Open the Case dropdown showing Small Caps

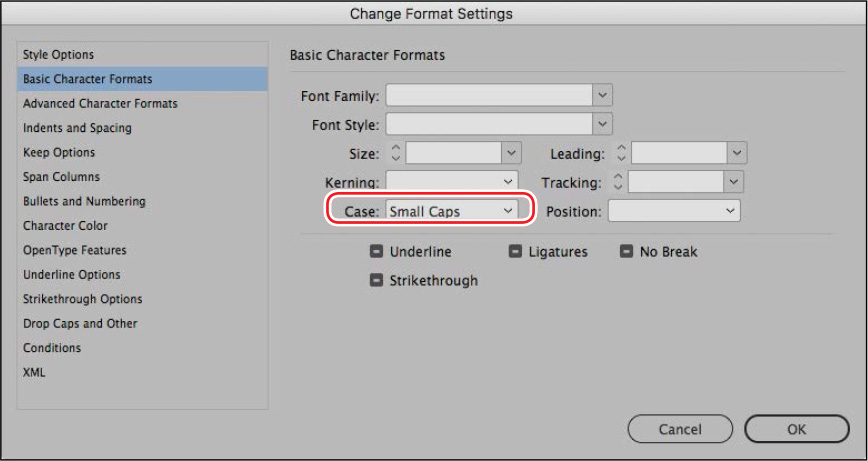452,211
